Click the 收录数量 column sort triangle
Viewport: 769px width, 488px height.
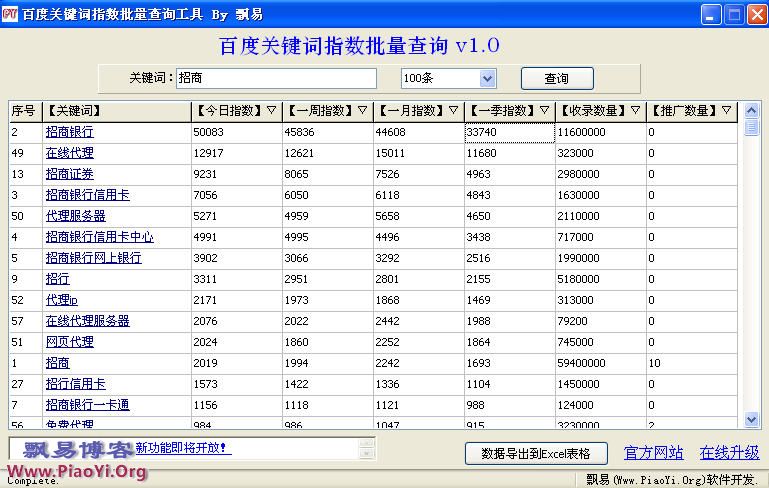[x=636, y=110]
